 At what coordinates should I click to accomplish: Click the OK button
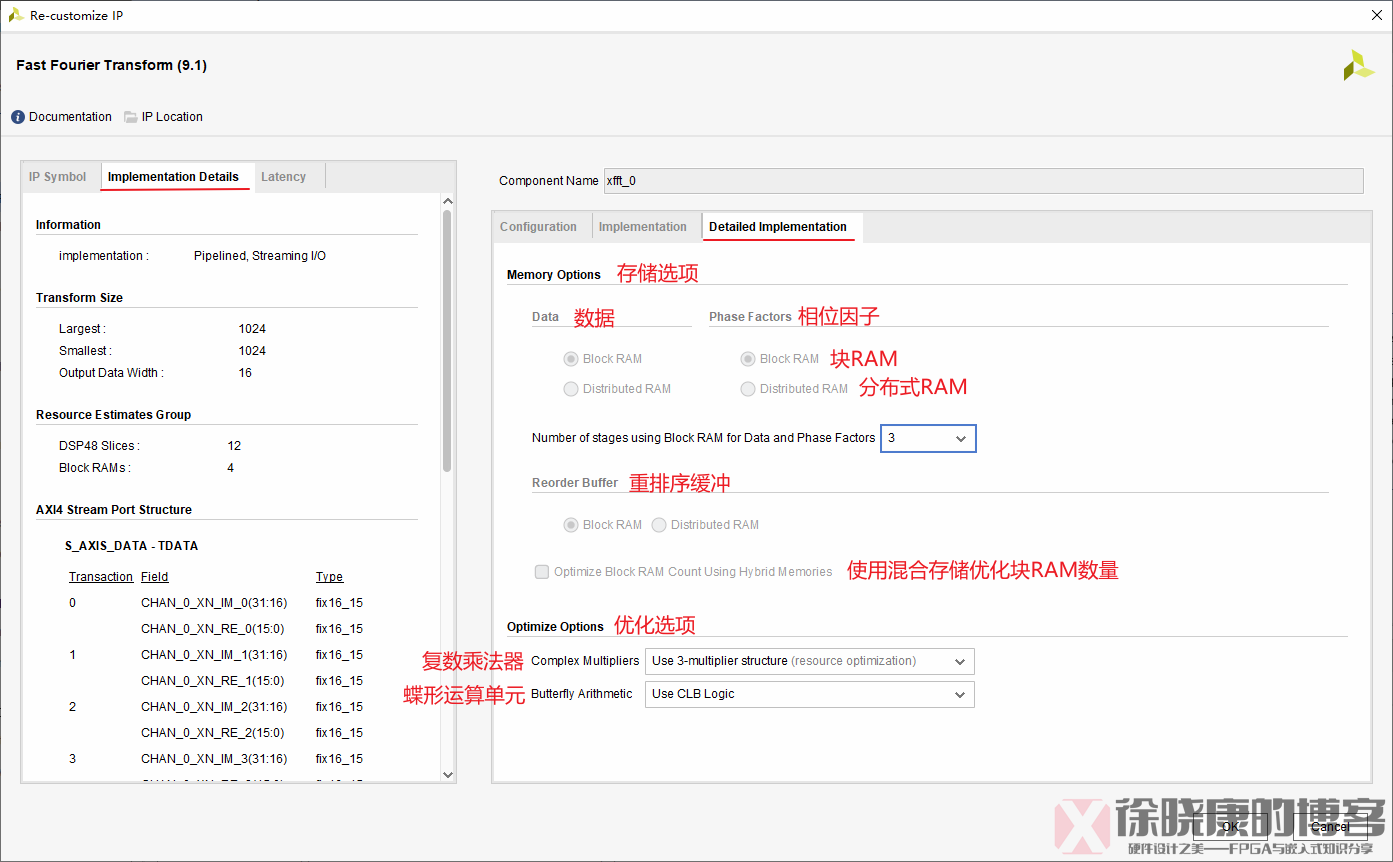pyautogui.click(x=1229, y=827)
